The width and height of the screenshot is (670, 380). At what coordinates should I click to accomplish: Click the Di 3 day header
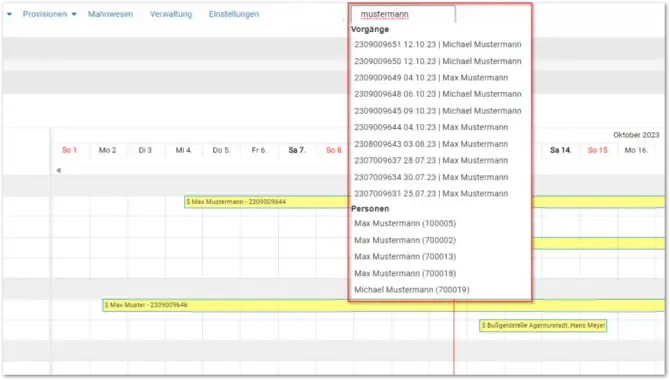coord(145,150)
